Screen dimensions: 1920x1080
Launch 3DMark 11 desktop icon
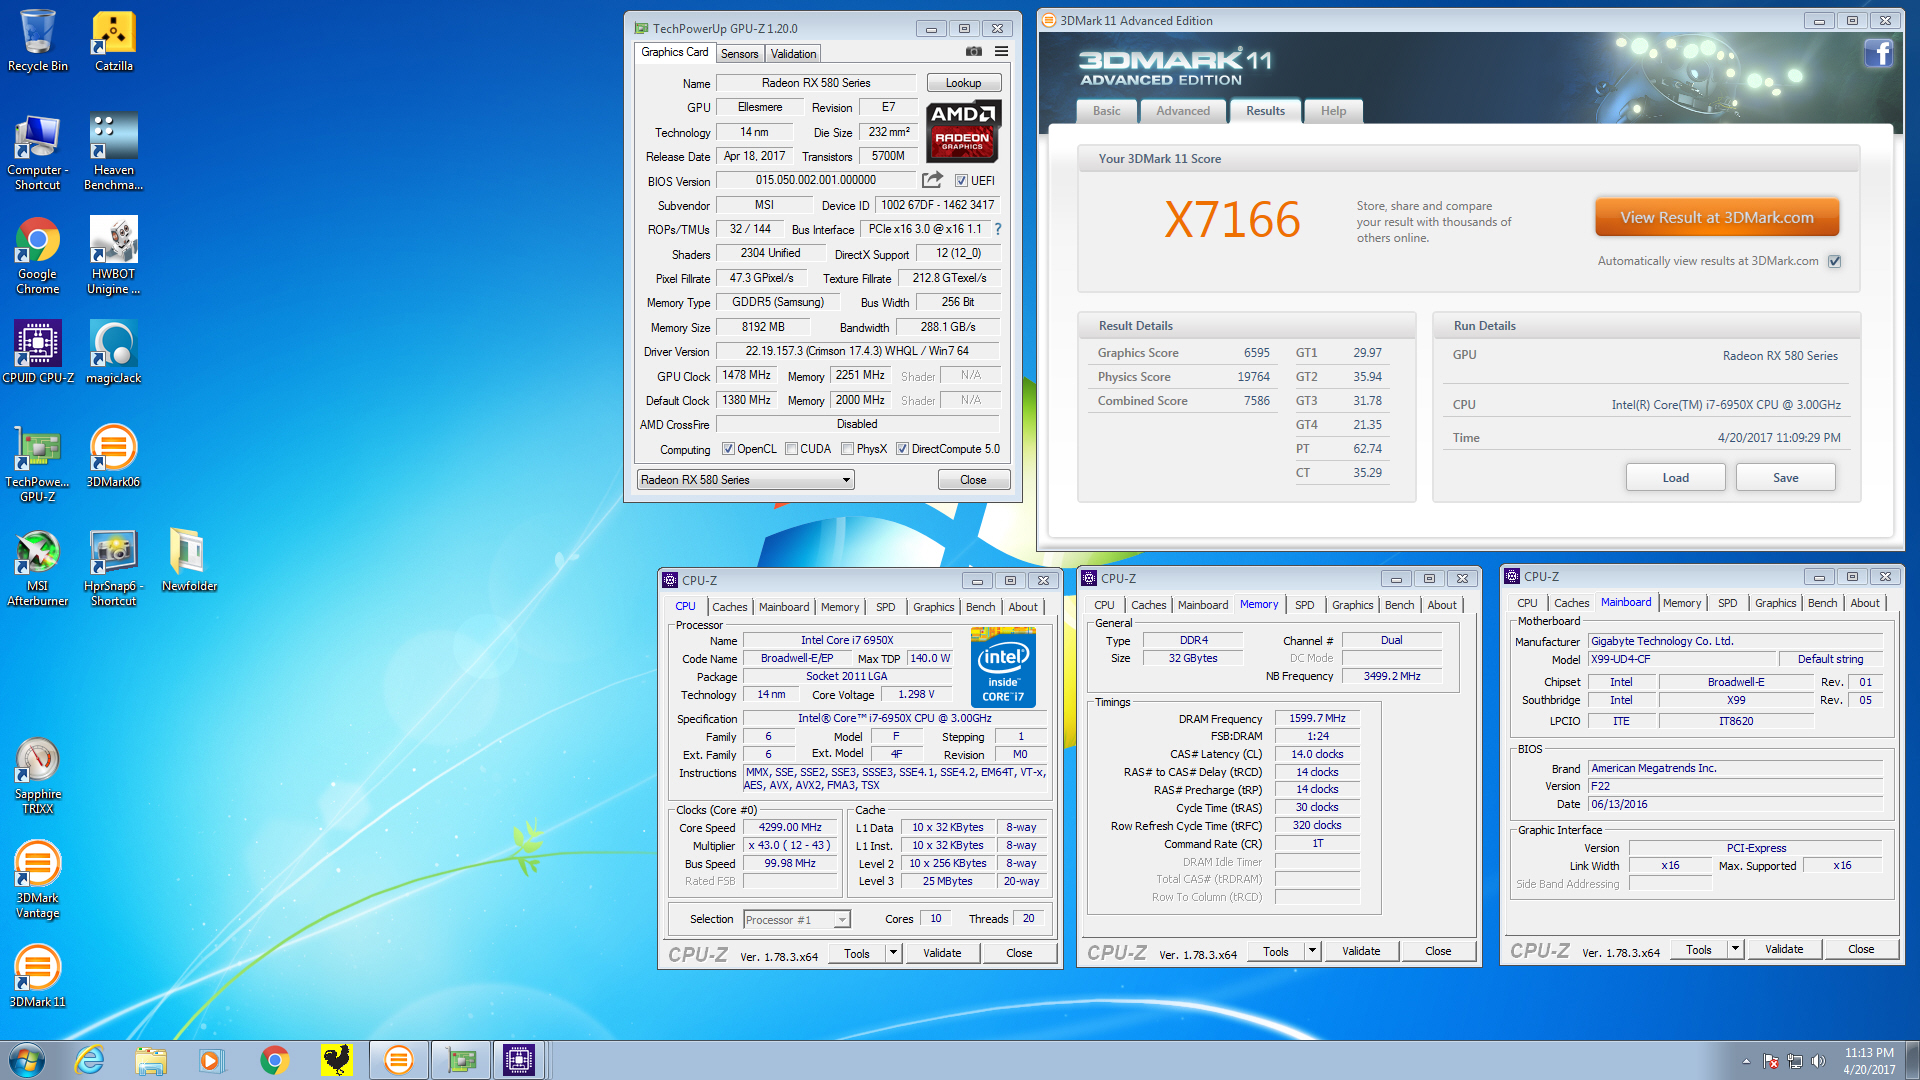click(37, 976)
